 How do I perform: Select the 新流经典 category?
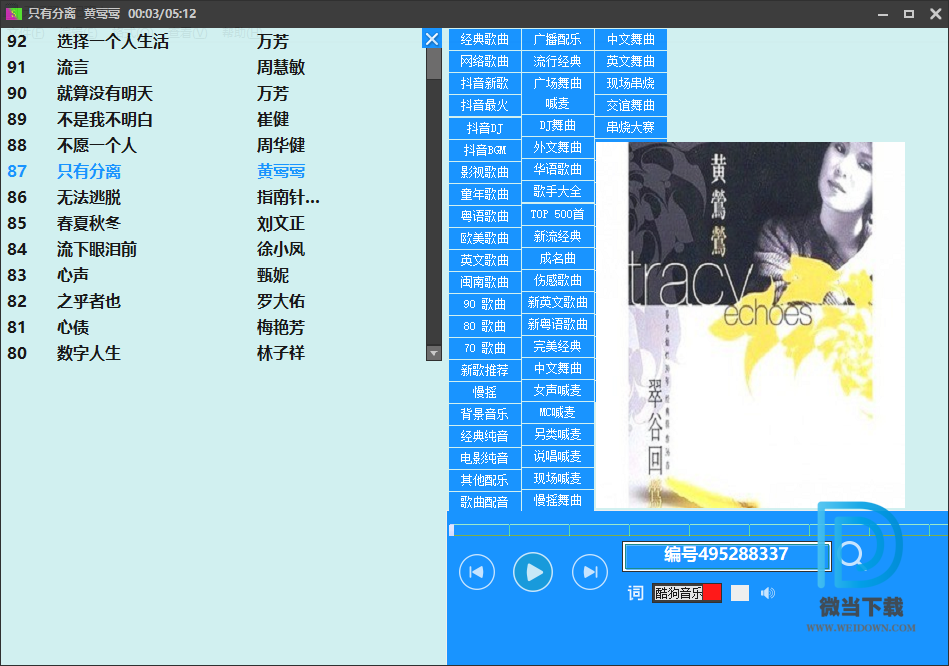pyautogui.click(x=557, y=237)
